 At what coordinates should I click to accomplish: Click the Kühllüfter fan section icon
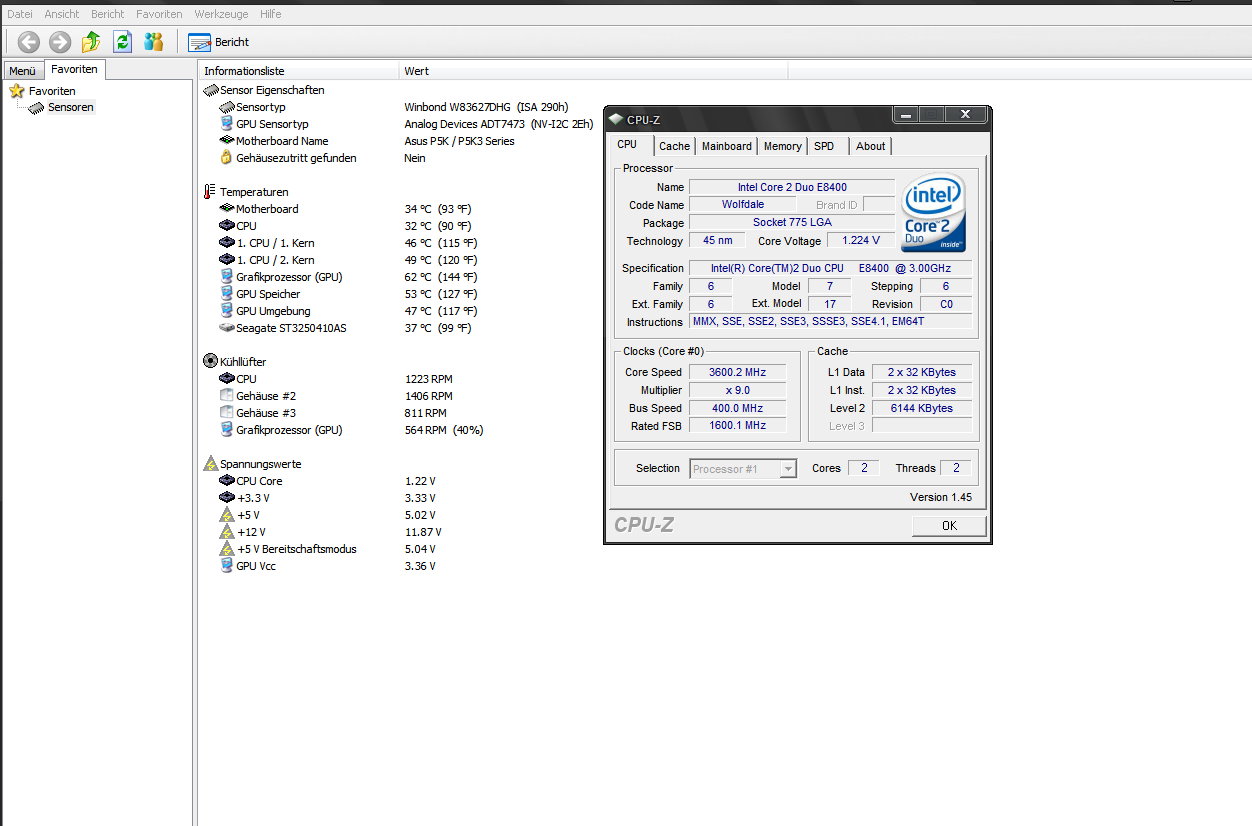[x=210, y=361]
